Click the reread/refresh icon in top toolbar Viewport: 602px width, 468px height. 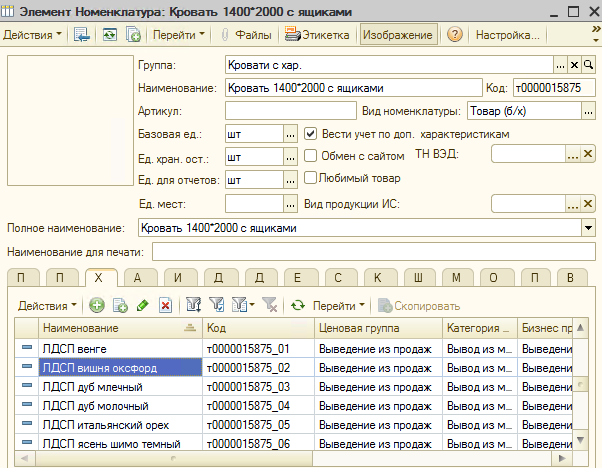109,35
